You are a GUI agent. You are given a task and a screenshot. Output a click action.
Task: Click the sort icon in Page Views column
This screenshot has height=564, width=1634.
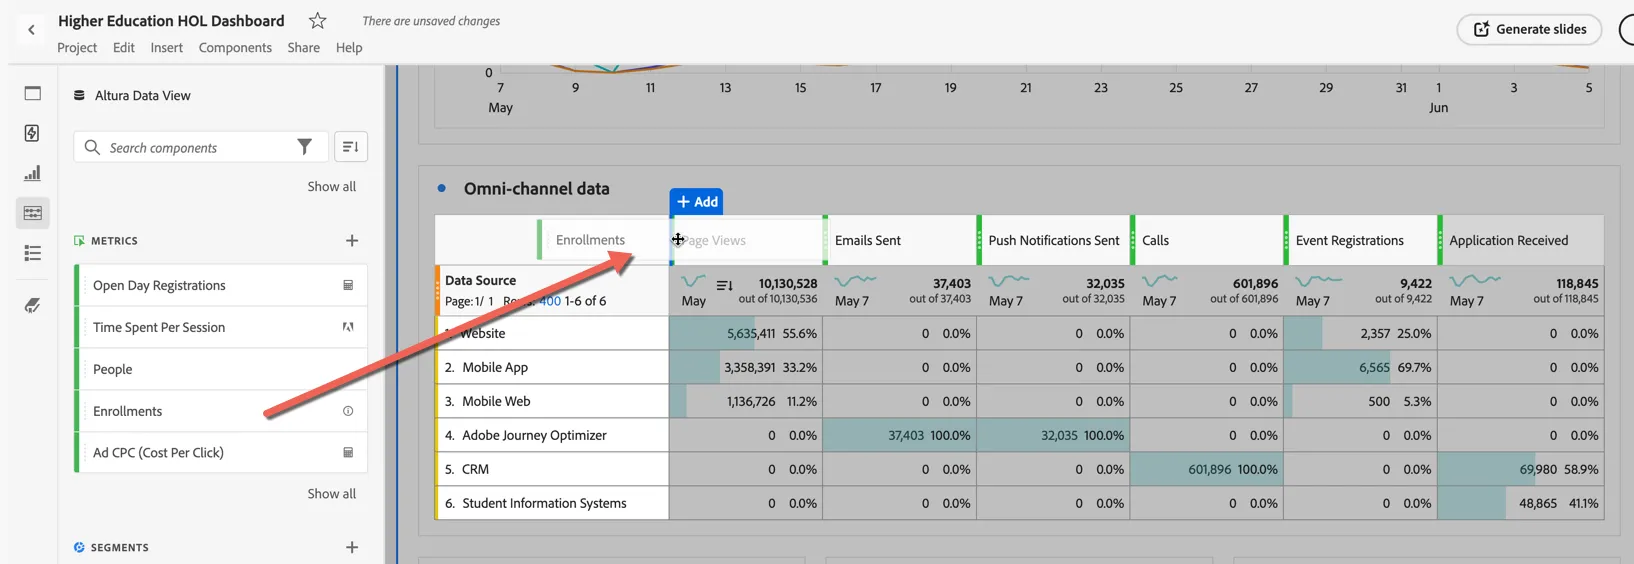(x=725, y=286)
